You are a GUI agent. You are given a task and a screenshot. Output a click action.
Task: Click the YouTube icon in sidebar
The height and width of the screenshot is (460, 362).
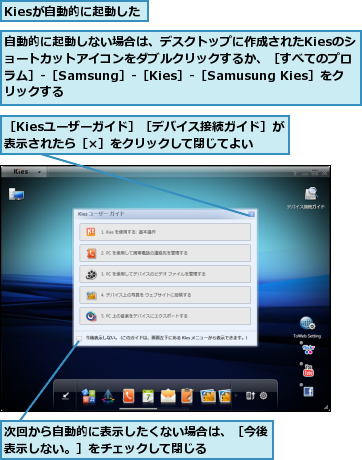308,370
